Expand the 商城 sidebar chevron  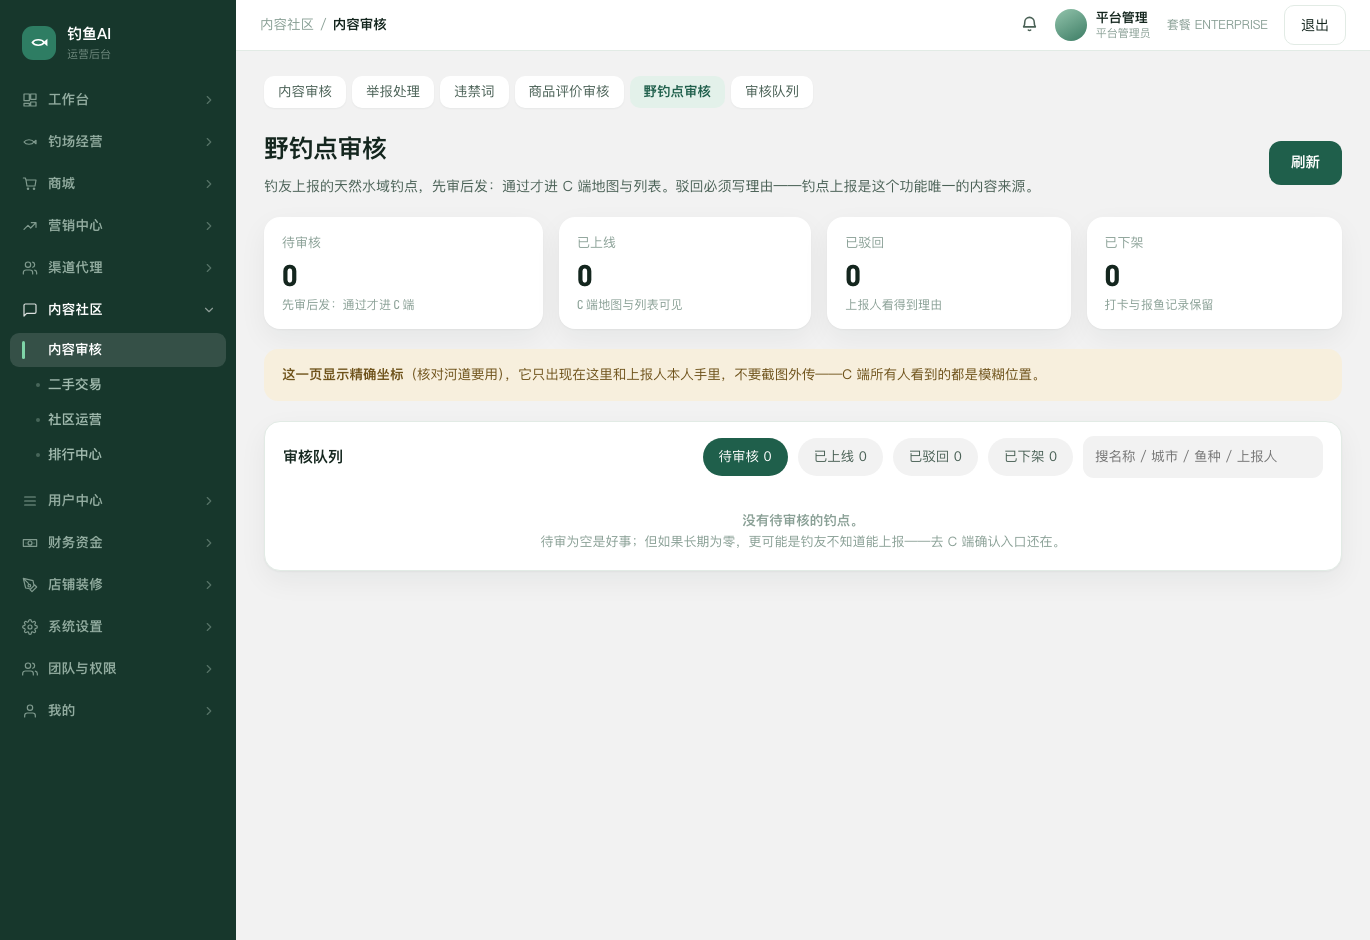point(209,184)
